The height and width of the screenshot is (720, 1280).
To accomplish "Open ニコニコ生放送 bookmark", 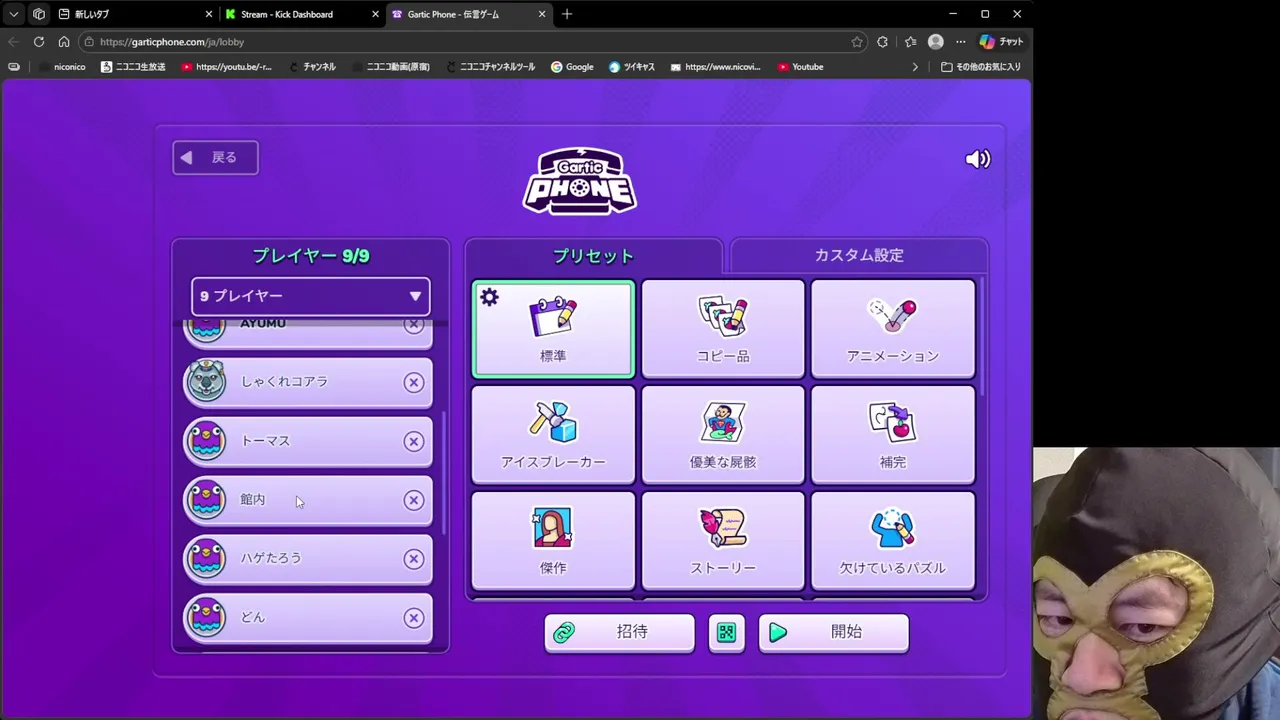I will click(133, 67).
